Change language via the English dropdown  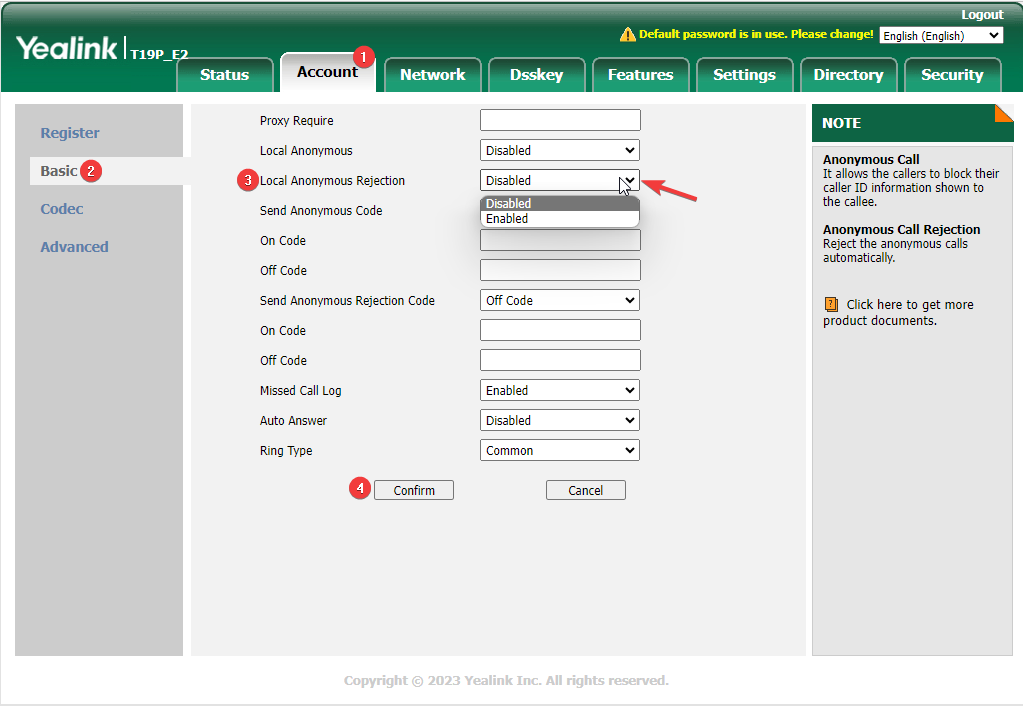(940, 36)
